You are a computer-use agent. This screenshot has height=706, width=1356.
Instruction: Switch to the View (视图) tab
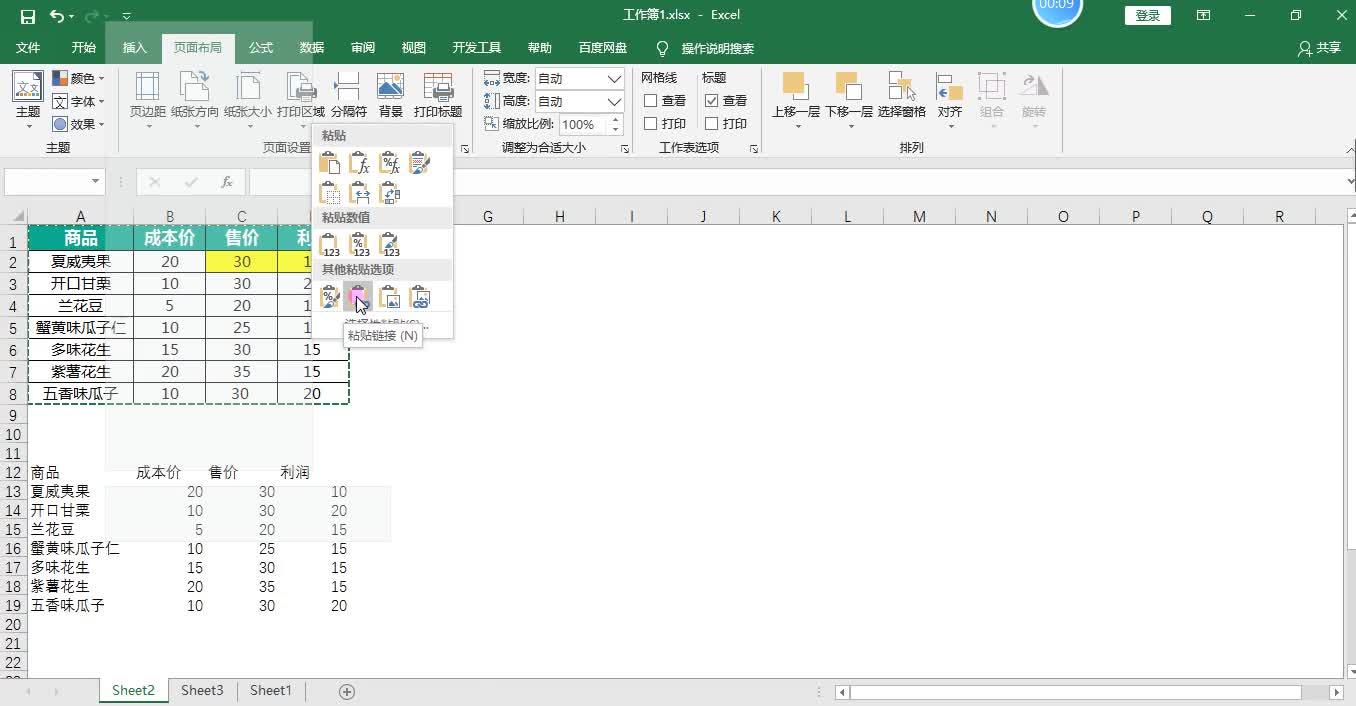click(414, 48)
